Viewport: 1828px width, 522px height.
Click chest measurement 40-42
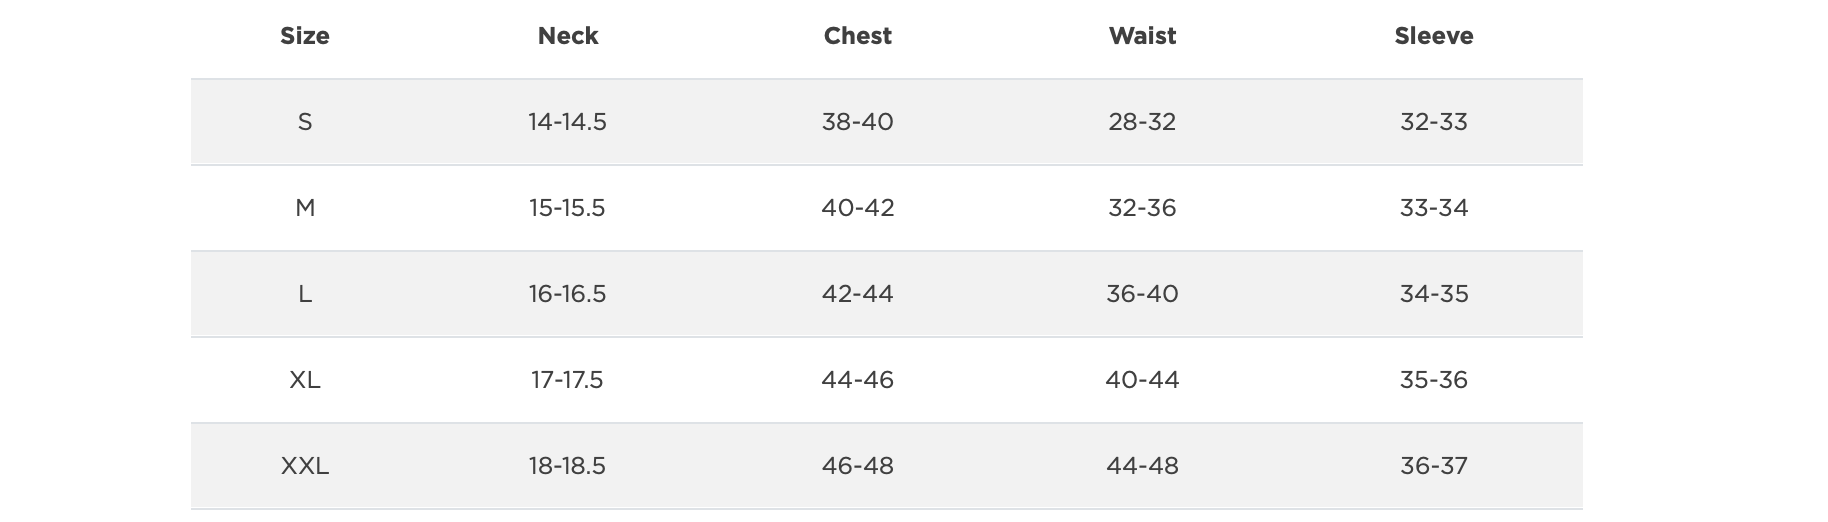pos(857,208)
